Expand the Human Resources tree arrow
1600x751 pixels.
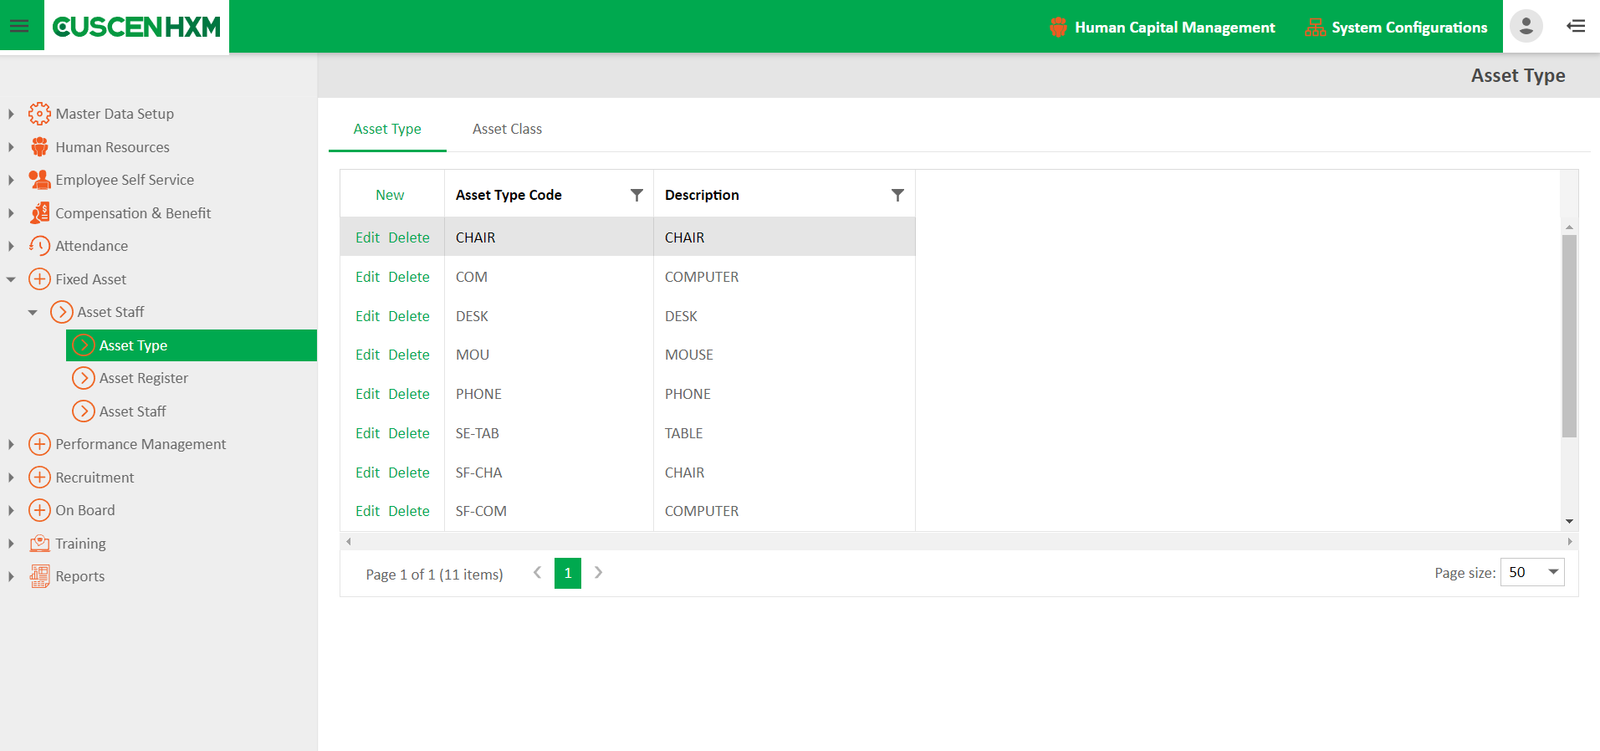click(x=11, y=147)
